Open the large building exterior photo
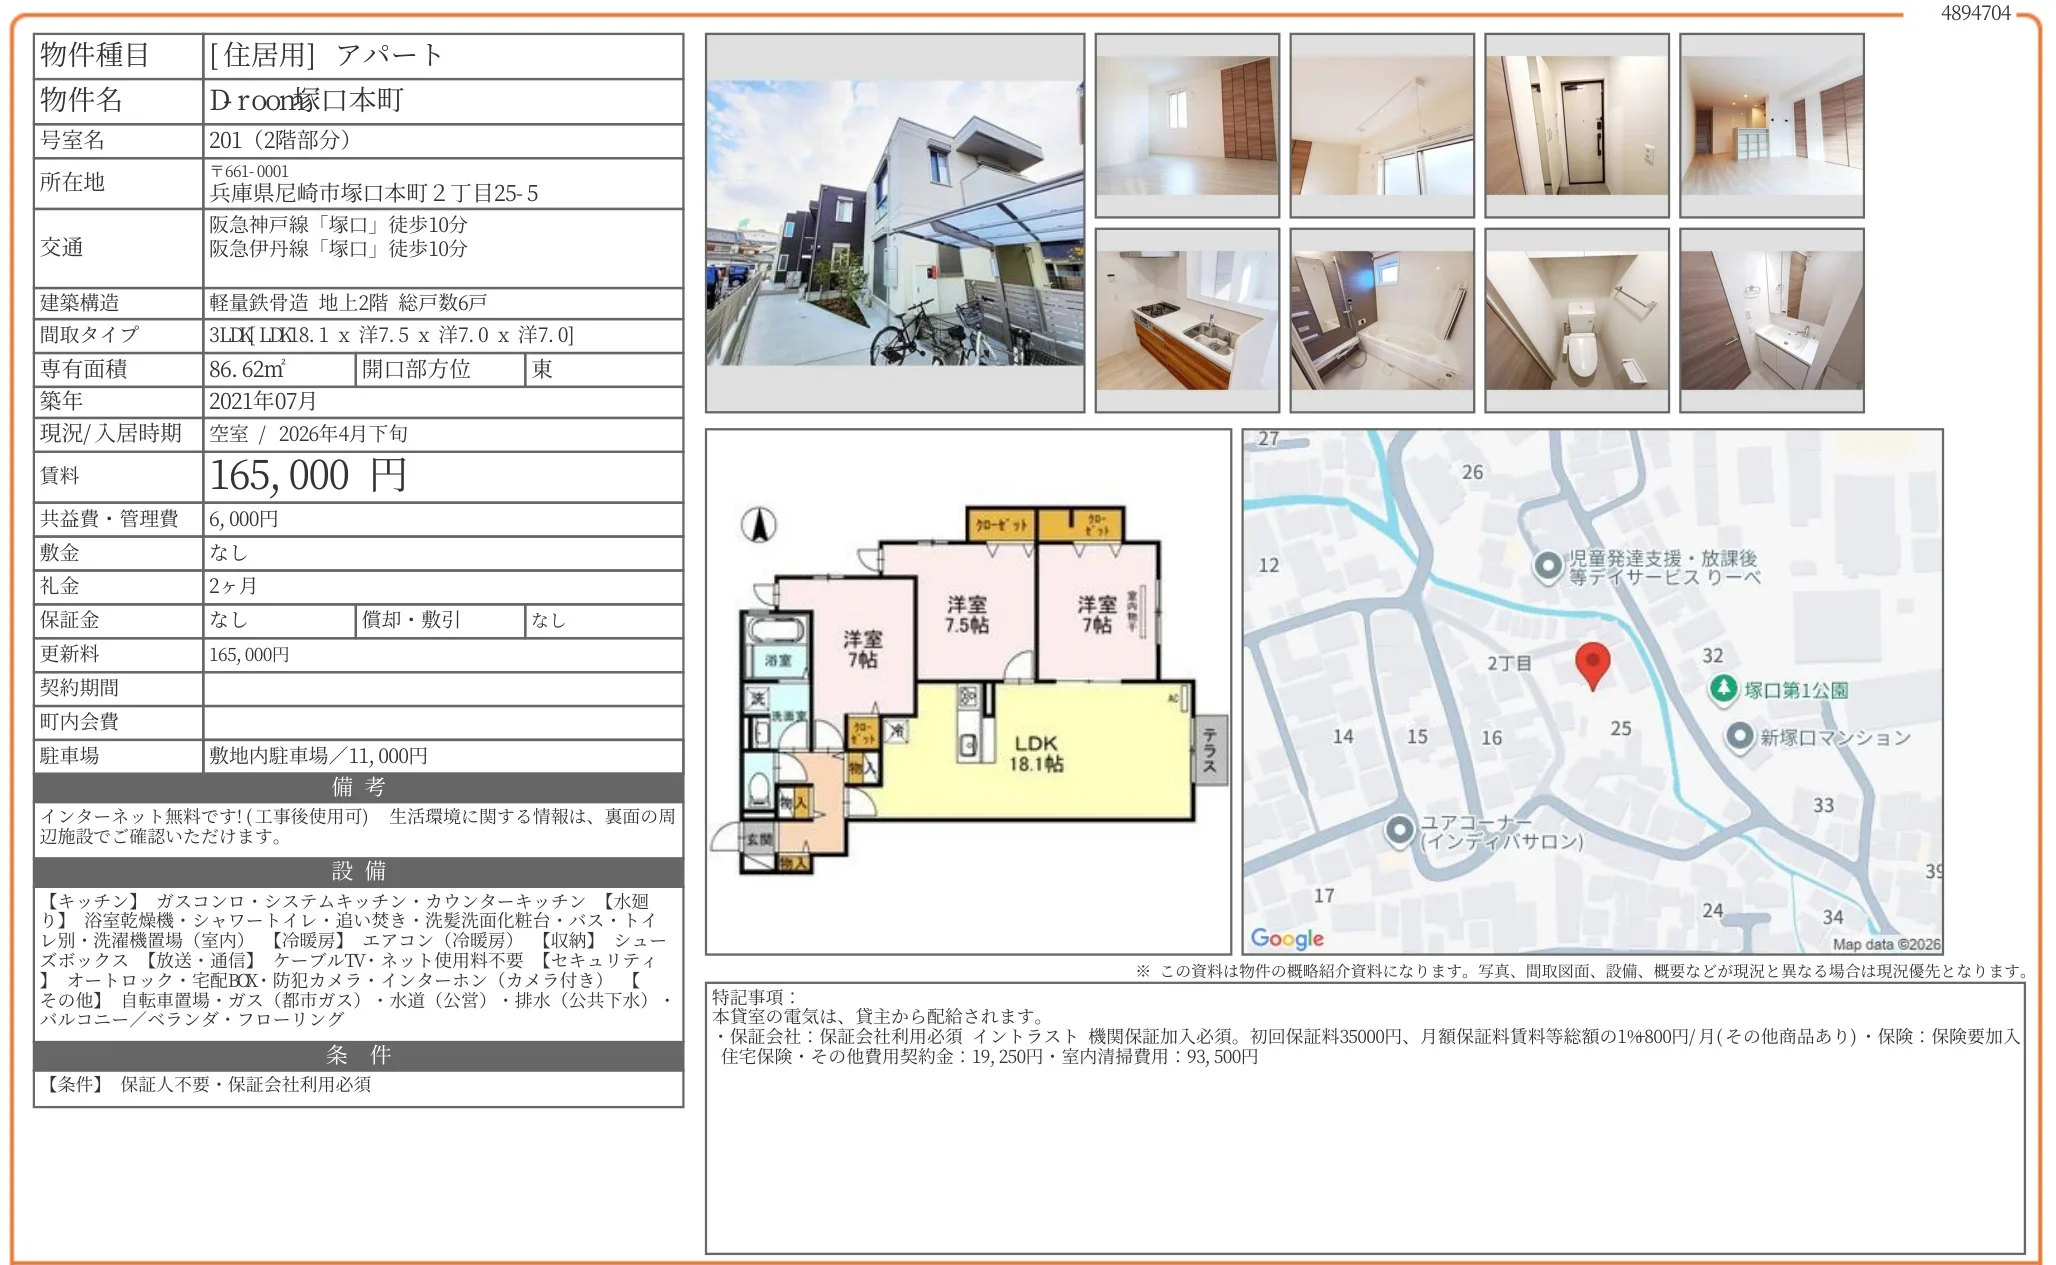 point(894,223)
